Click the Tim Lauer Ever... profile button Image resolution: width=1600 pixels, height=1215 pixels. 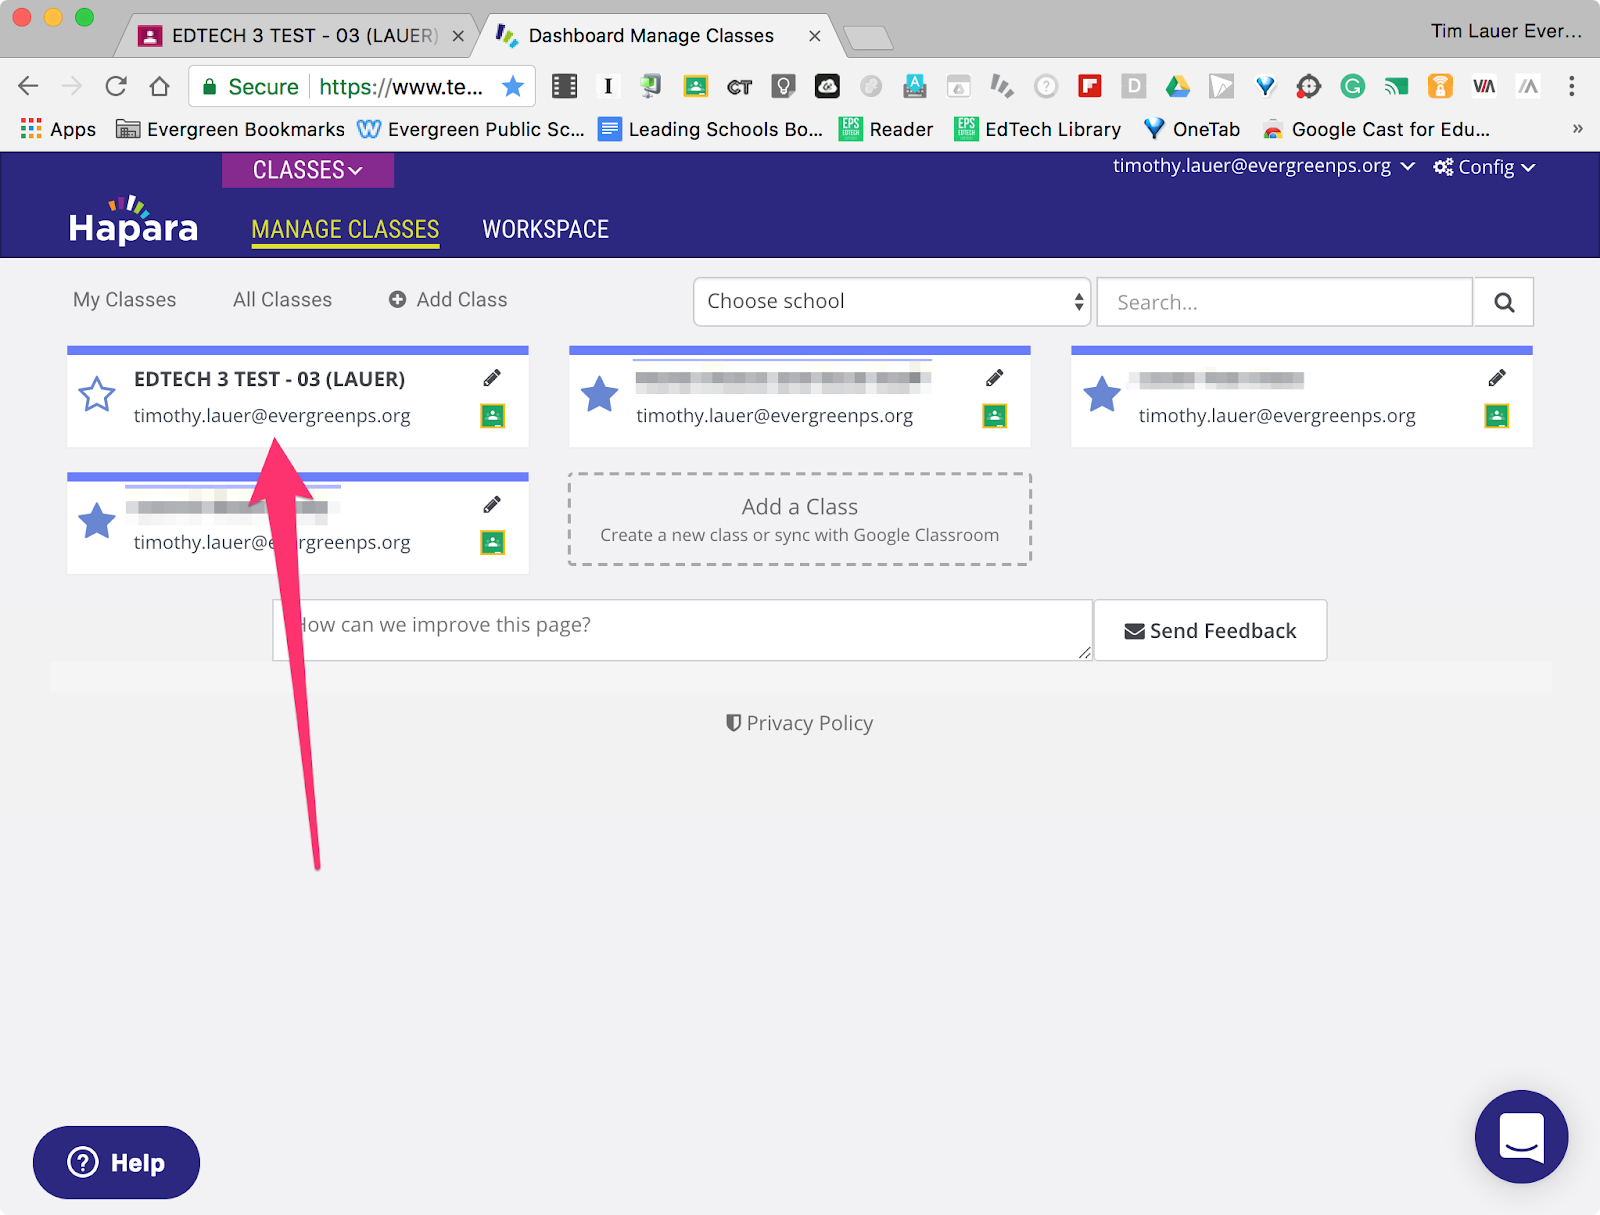point(1506,31)
